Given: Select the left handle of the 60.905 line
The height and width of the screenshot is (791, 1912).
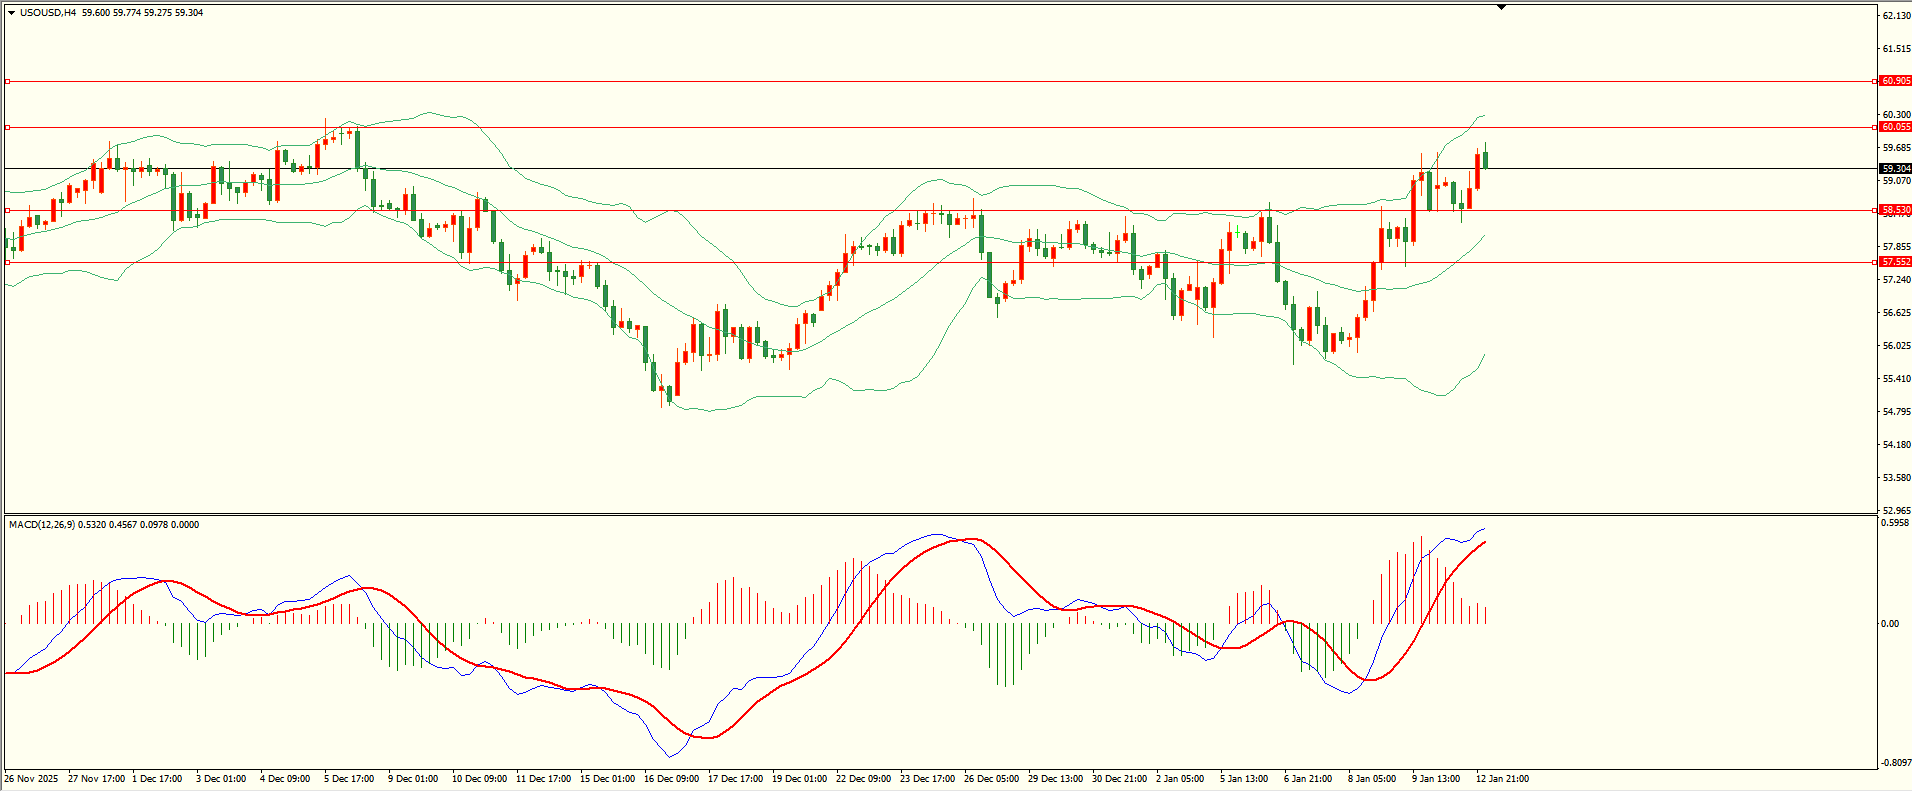Looking at the screenshot, I should pyautogui.click(x=8, y=81).
